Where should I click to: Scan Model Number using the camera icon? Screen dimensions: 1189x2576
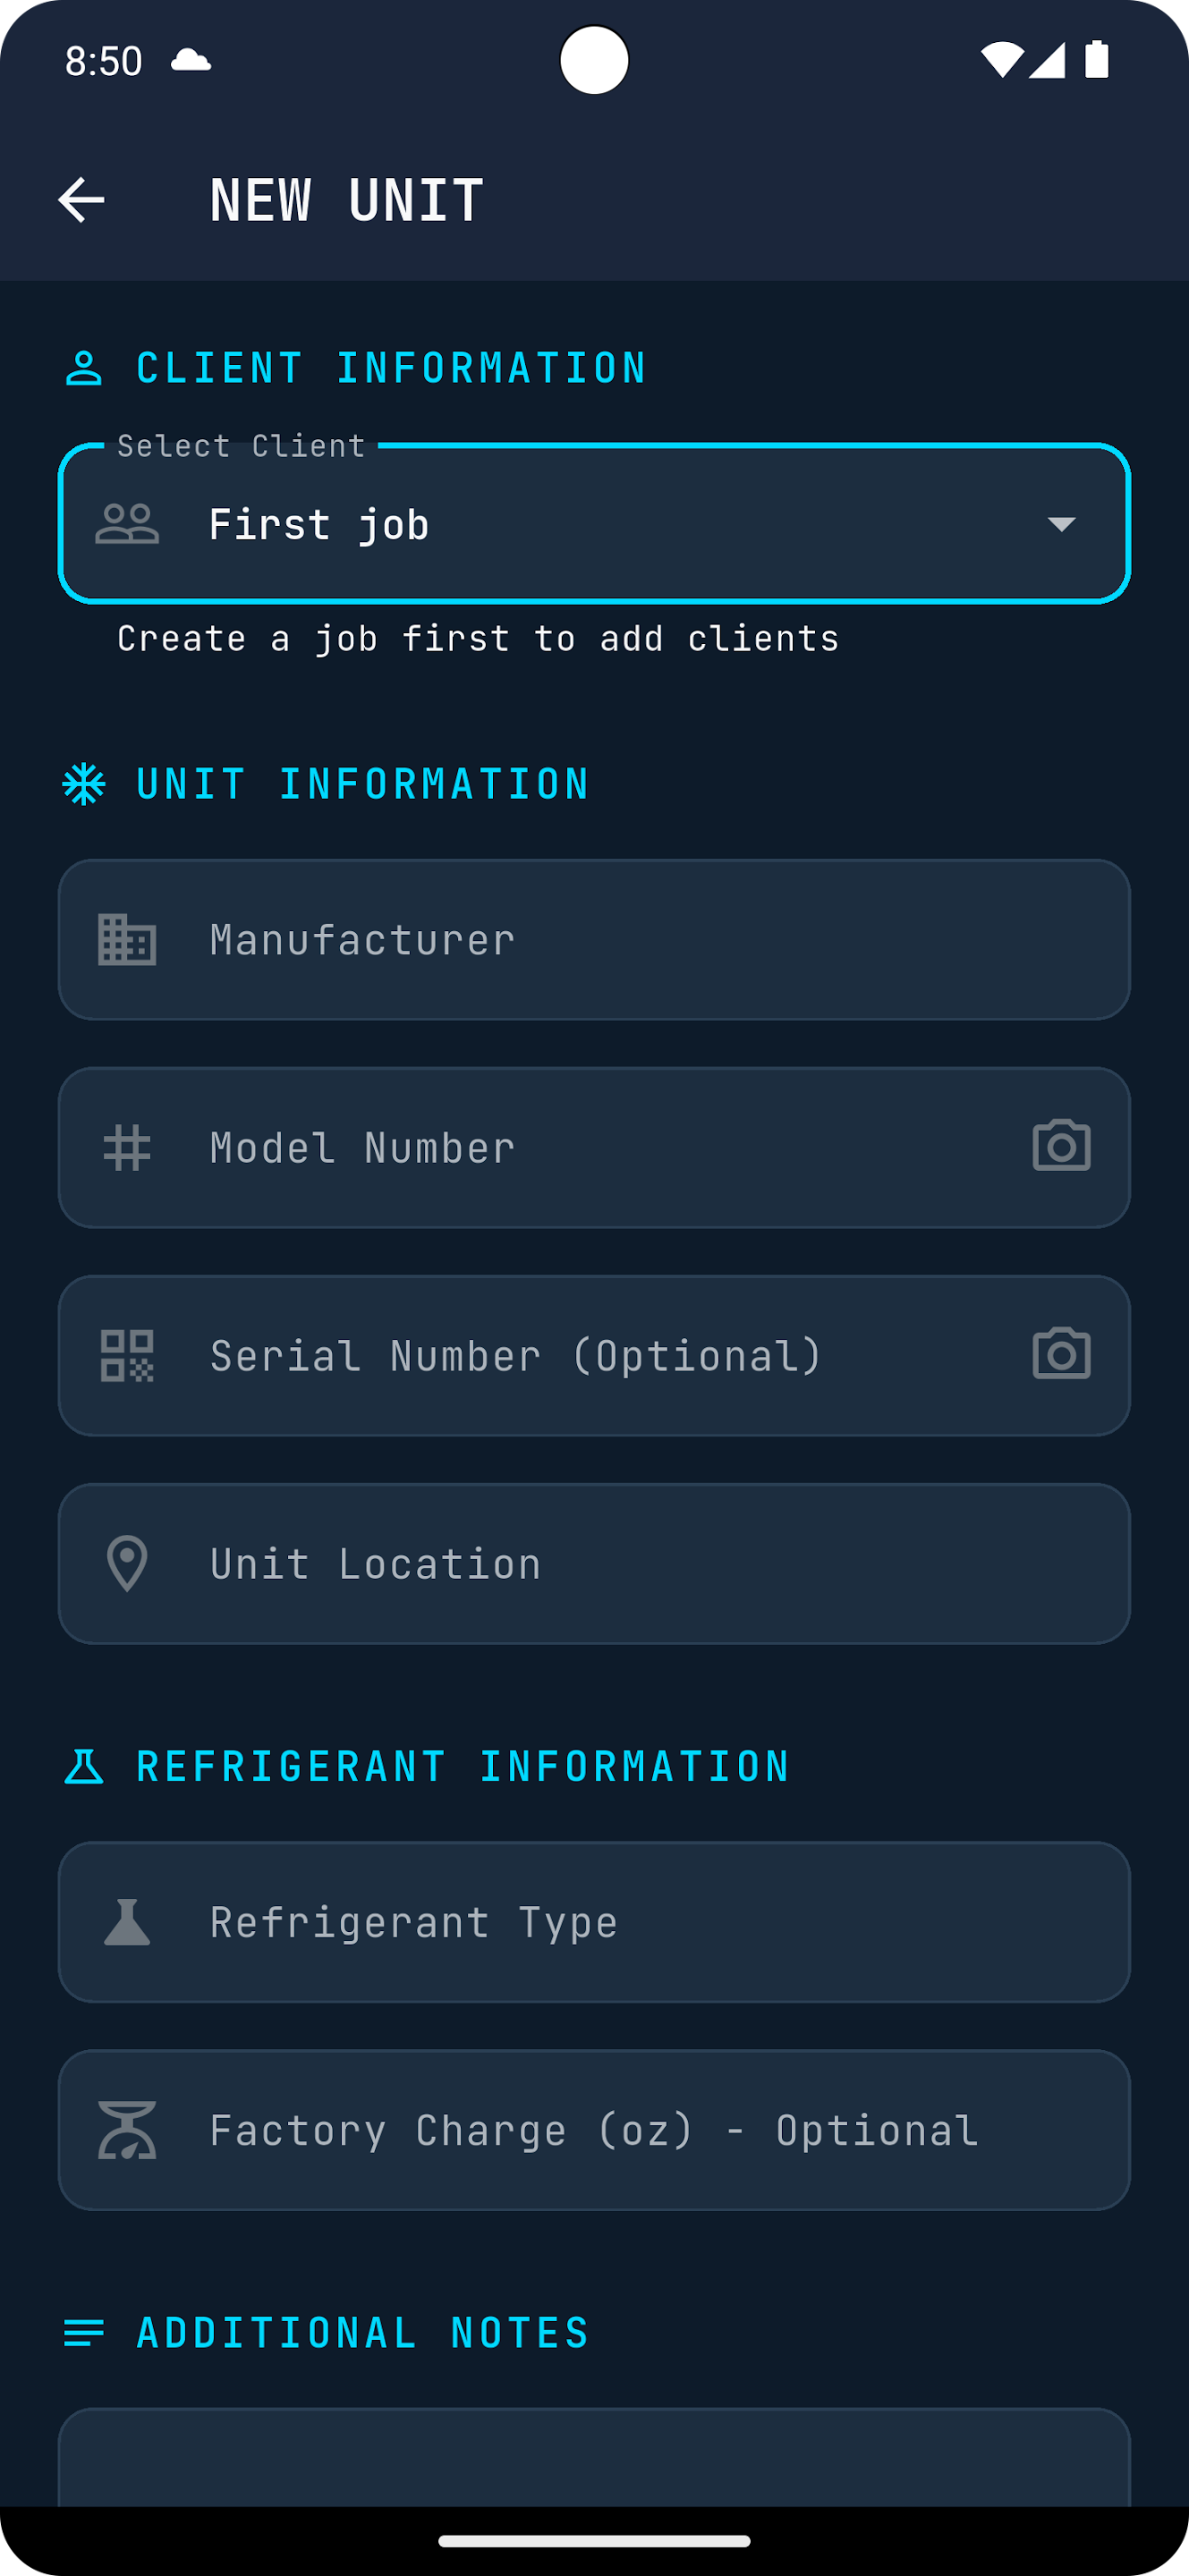coord(1062,1147)
